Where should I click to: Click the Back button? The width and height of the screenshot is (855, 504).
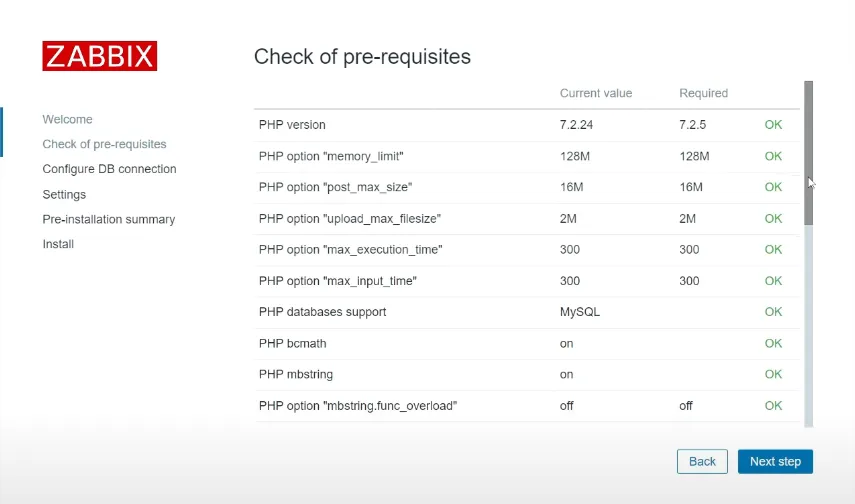tap(702, 461)
